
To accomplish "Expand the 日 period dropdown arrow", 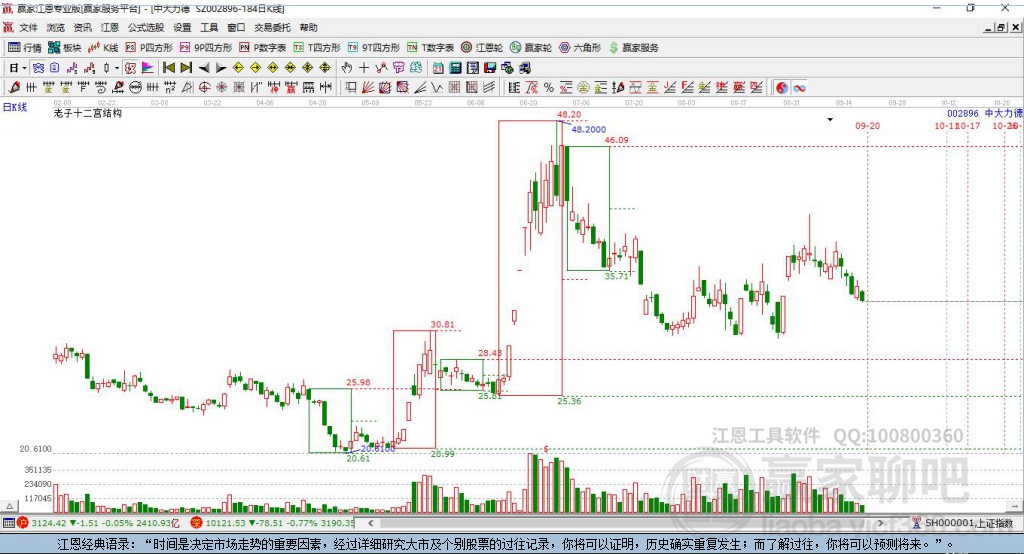I will [x=24, y=68].
